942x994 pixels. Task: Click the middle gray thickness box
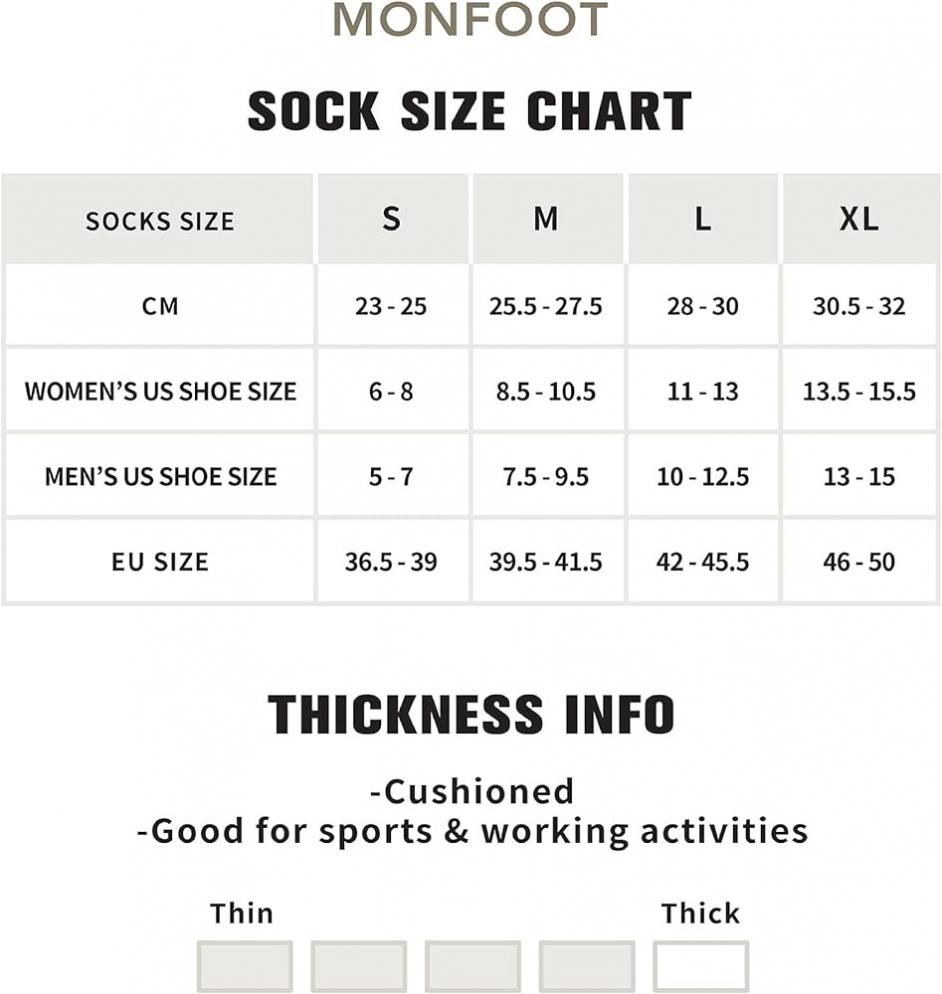point(473,966)
